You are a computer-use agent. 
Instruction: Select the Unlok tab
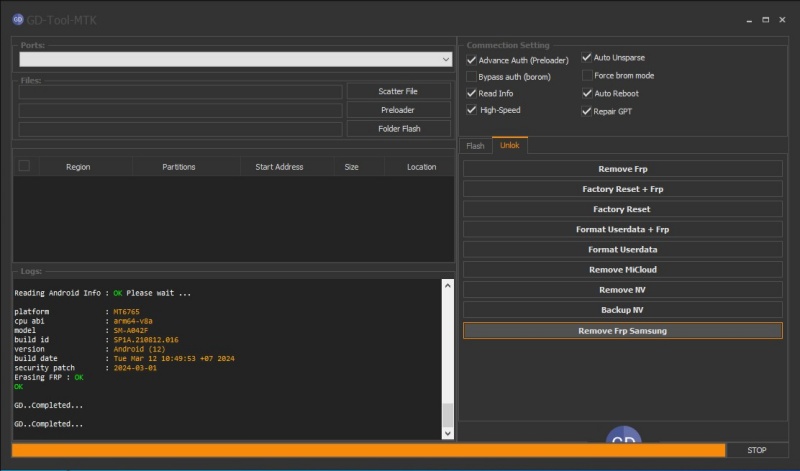pyautogui.click(x=510, y=145)
